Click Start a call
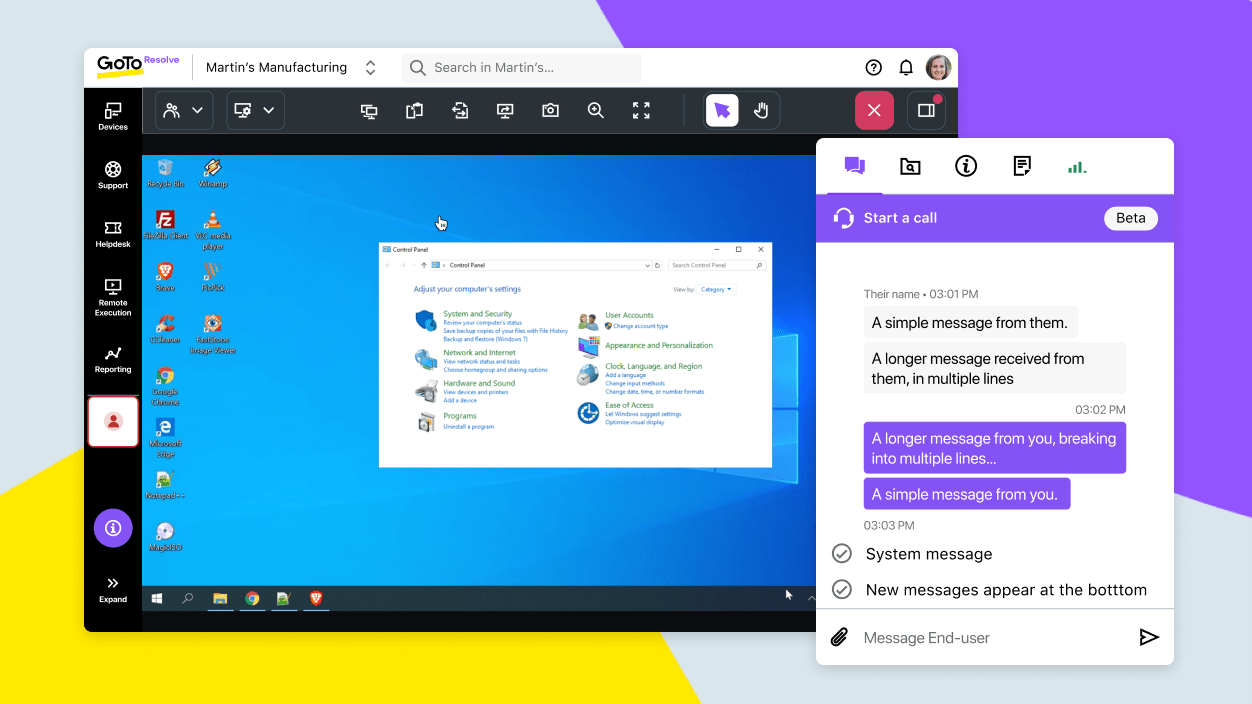This screenshot has width=1252, height=704. (x=900, y=218)
